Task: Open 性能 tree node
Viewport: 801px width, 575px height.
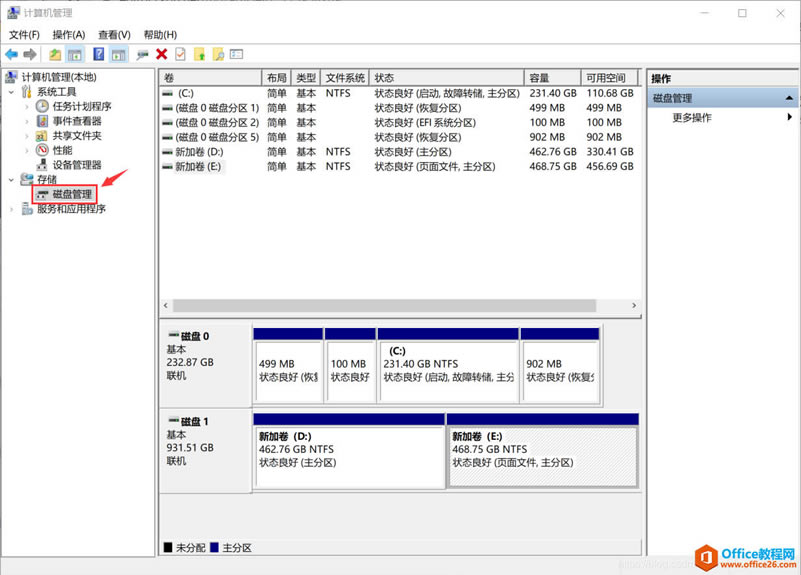Action: pyautogui.click(x=62, y=150)
